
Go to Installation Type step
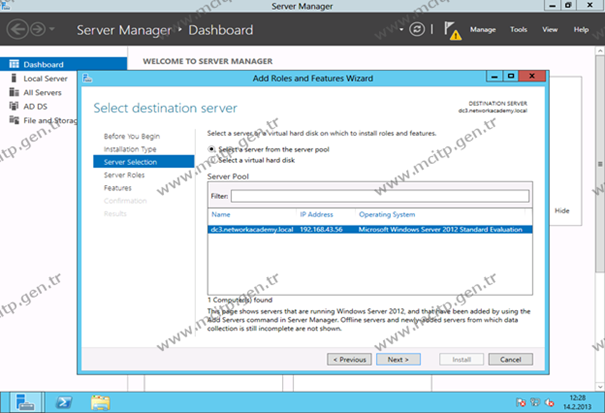coord(130,149)
